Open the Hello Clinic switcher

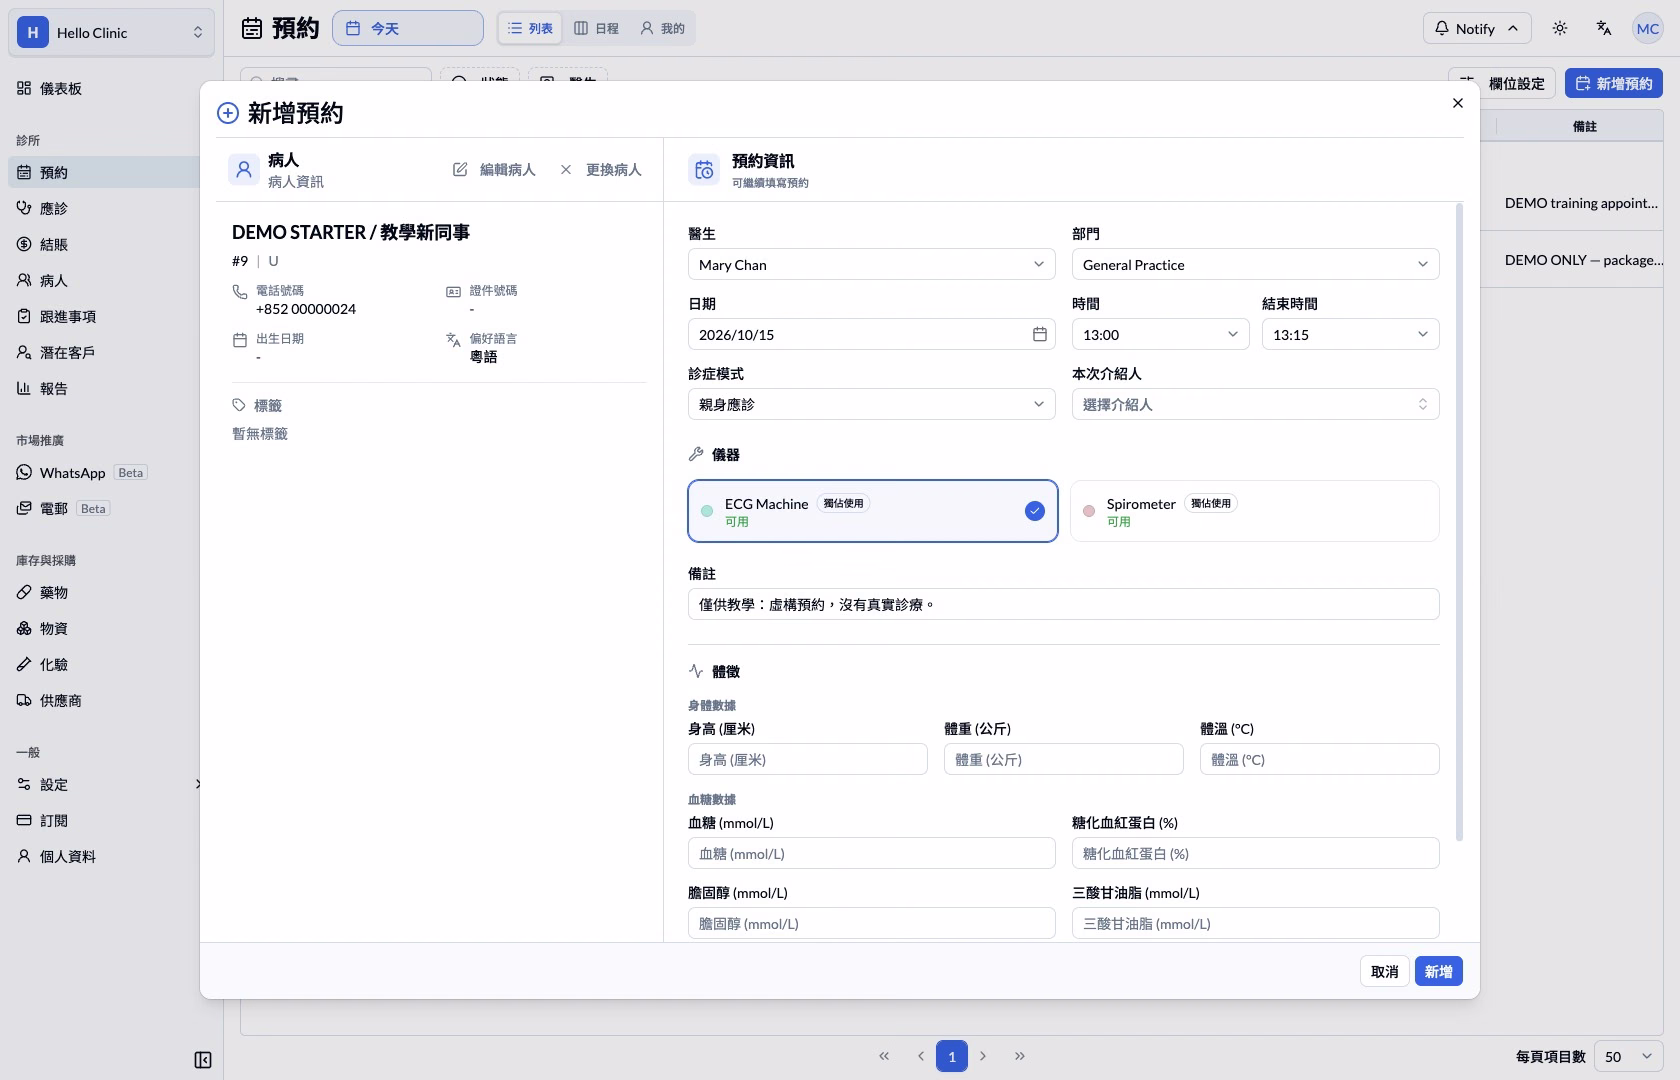[111, 32]
